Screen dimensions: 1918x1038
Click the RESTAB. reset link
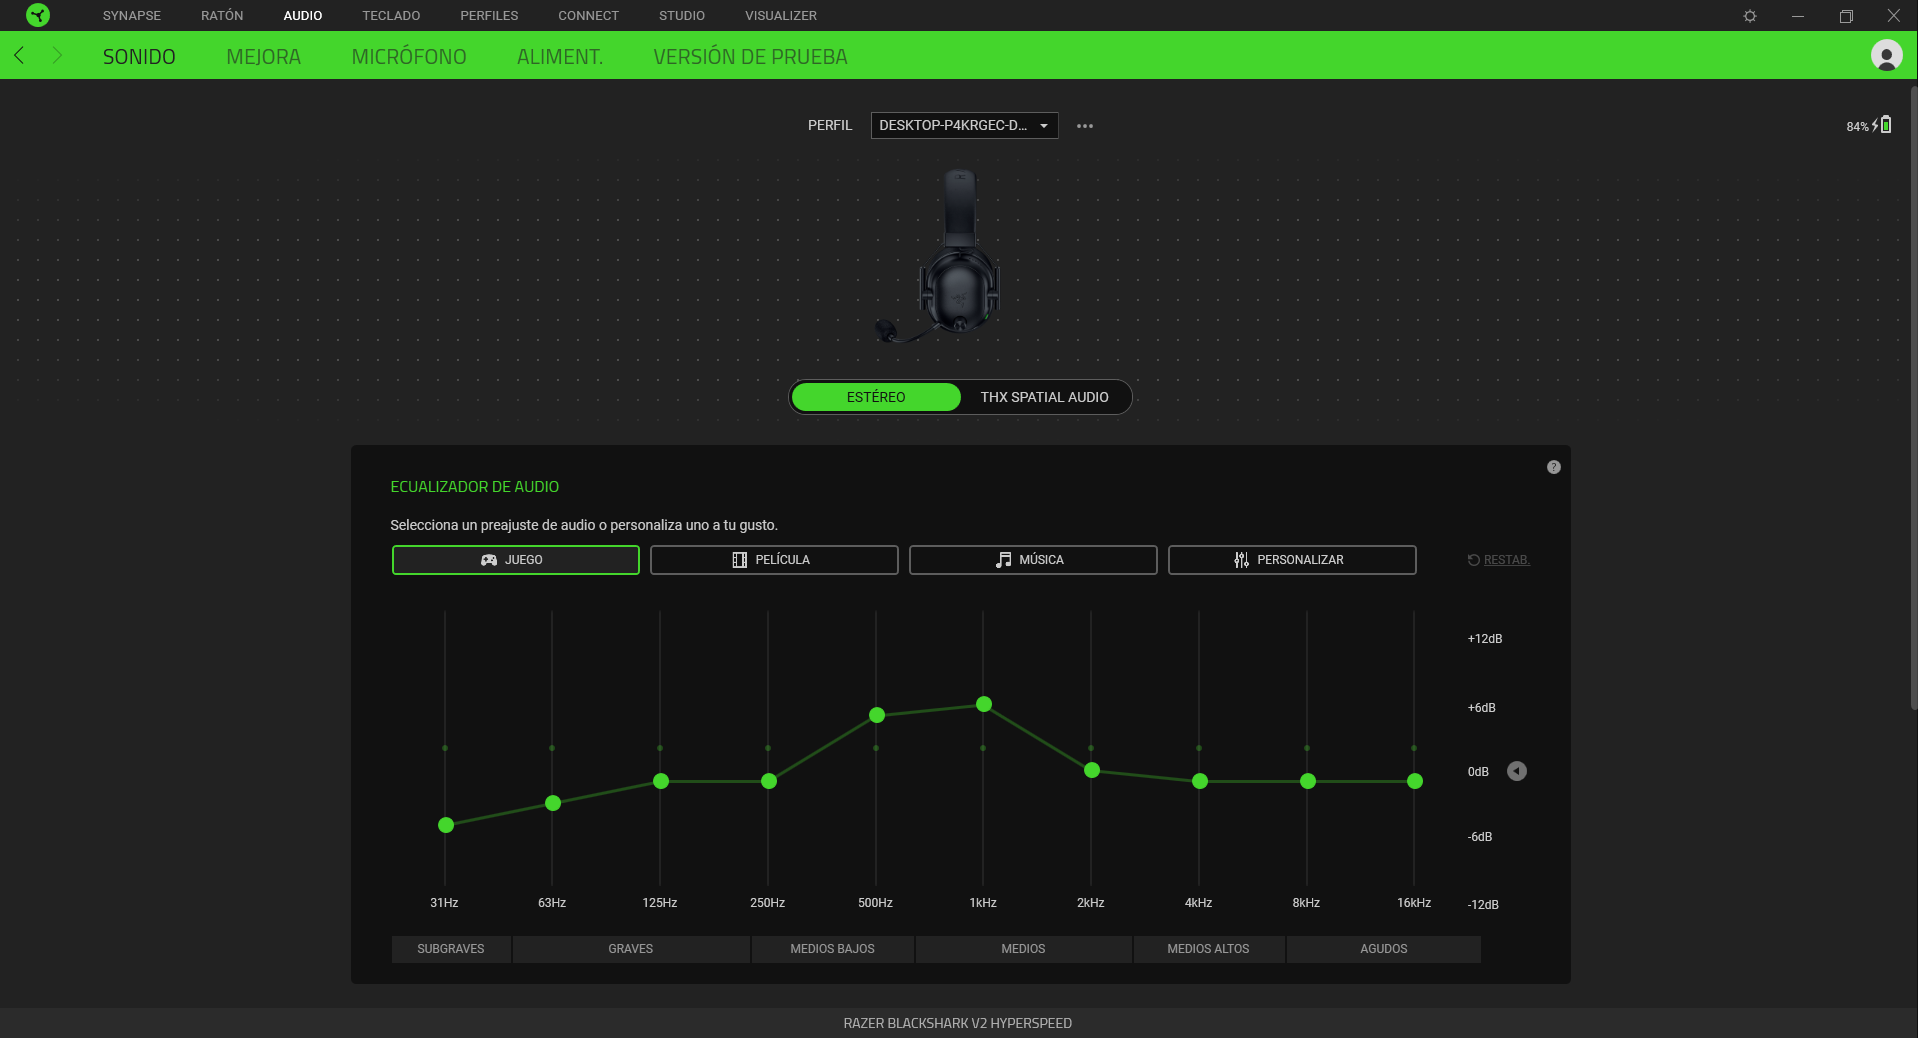(x=1498, y=560)
